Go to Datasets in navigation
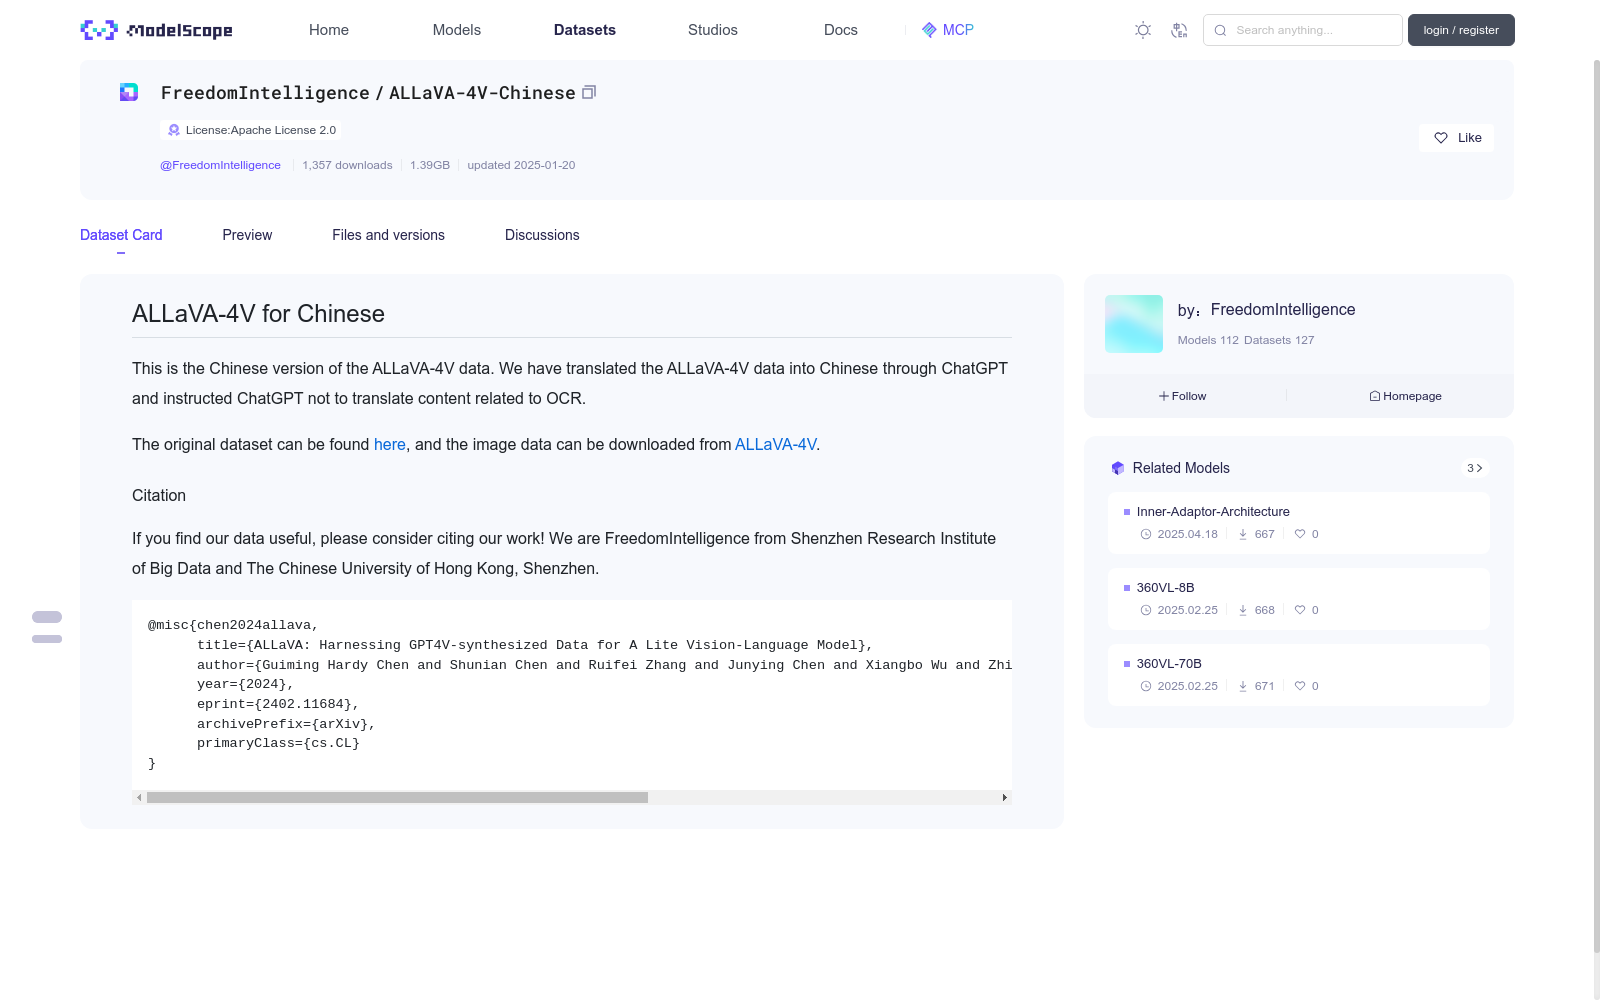The width and height of the screenshot is (1600, 1000). pyautogui.click(x=585, y=30)
